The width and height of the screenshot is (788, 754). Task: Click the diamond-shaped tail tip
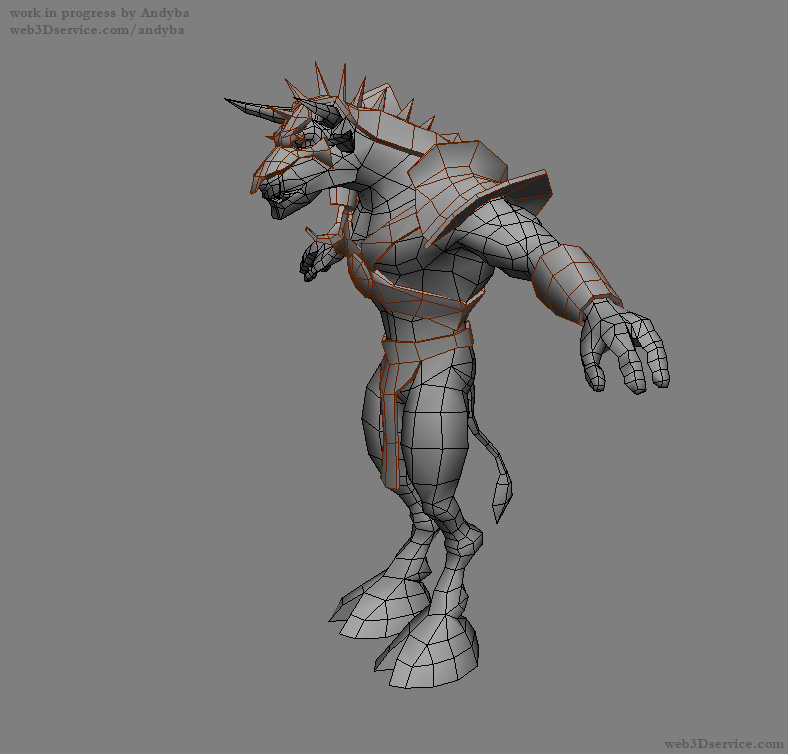click(502, 495)
